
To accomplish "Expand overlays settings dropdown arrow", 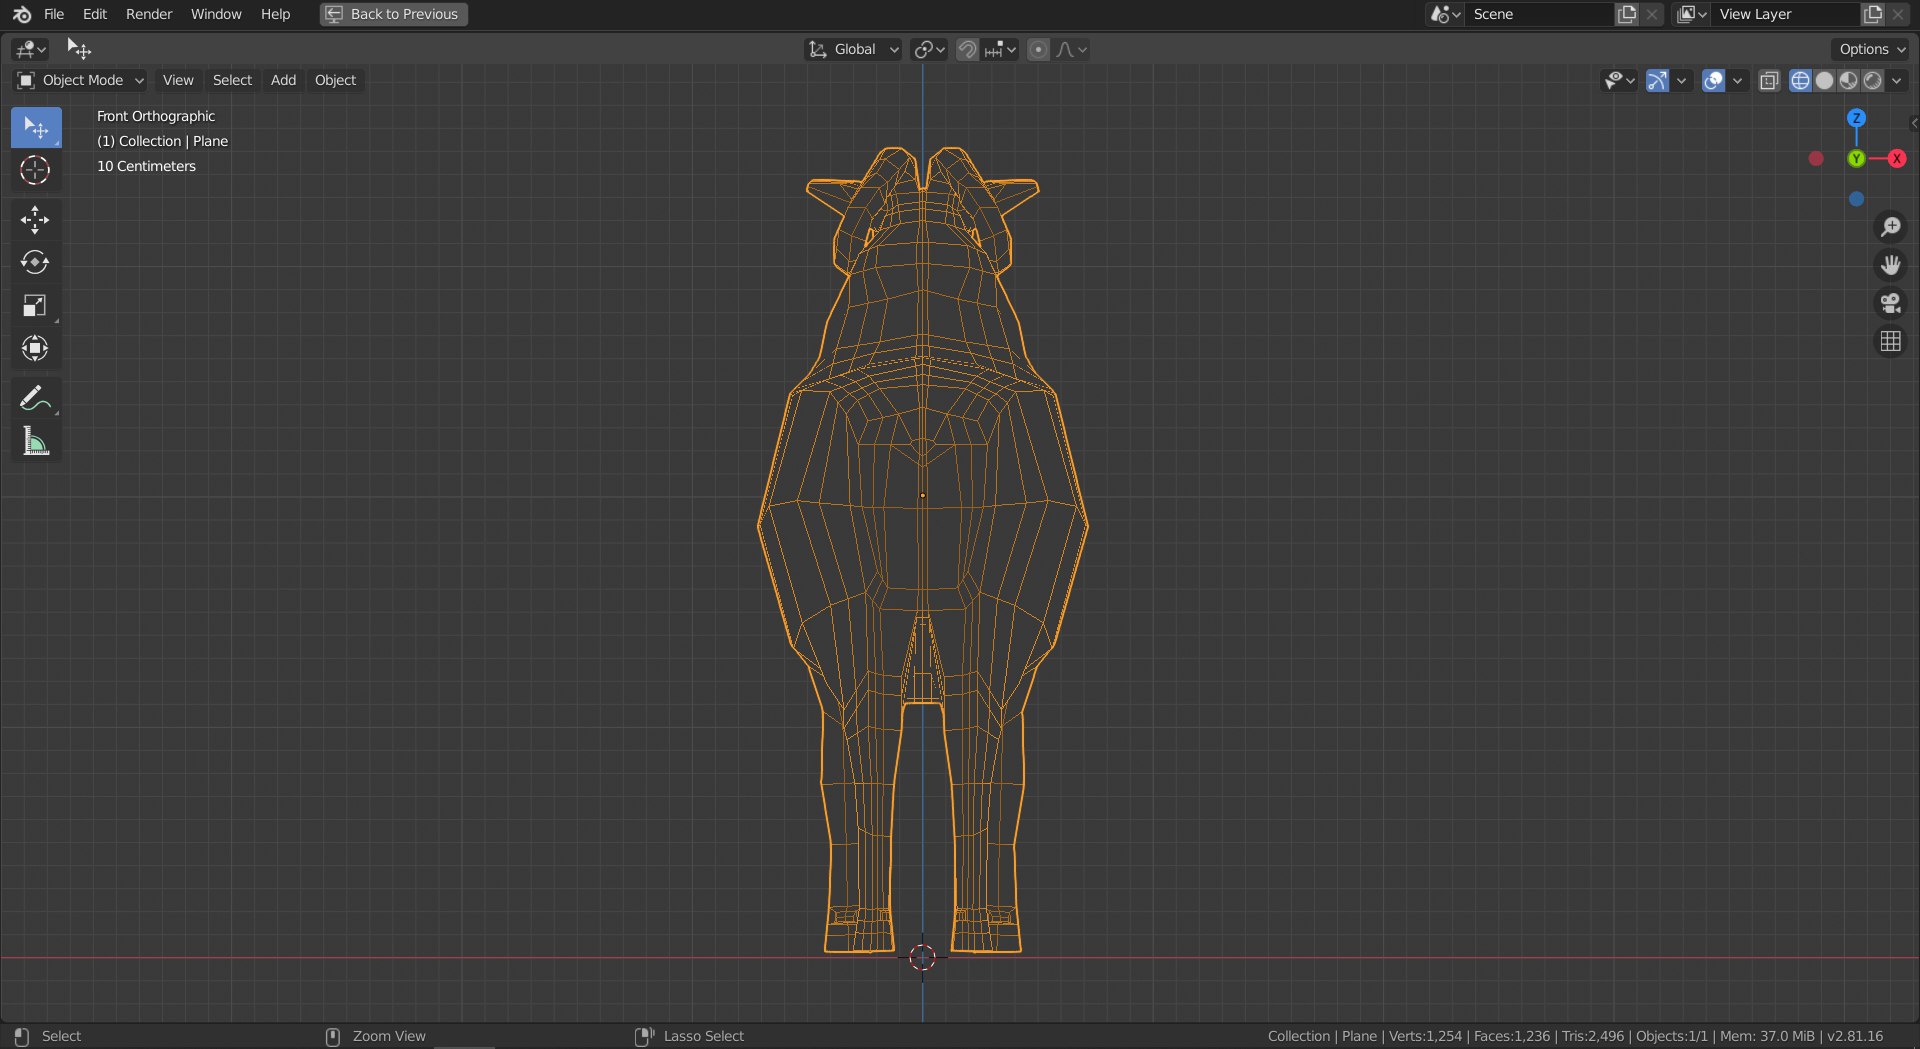I will coord(1737,80).
